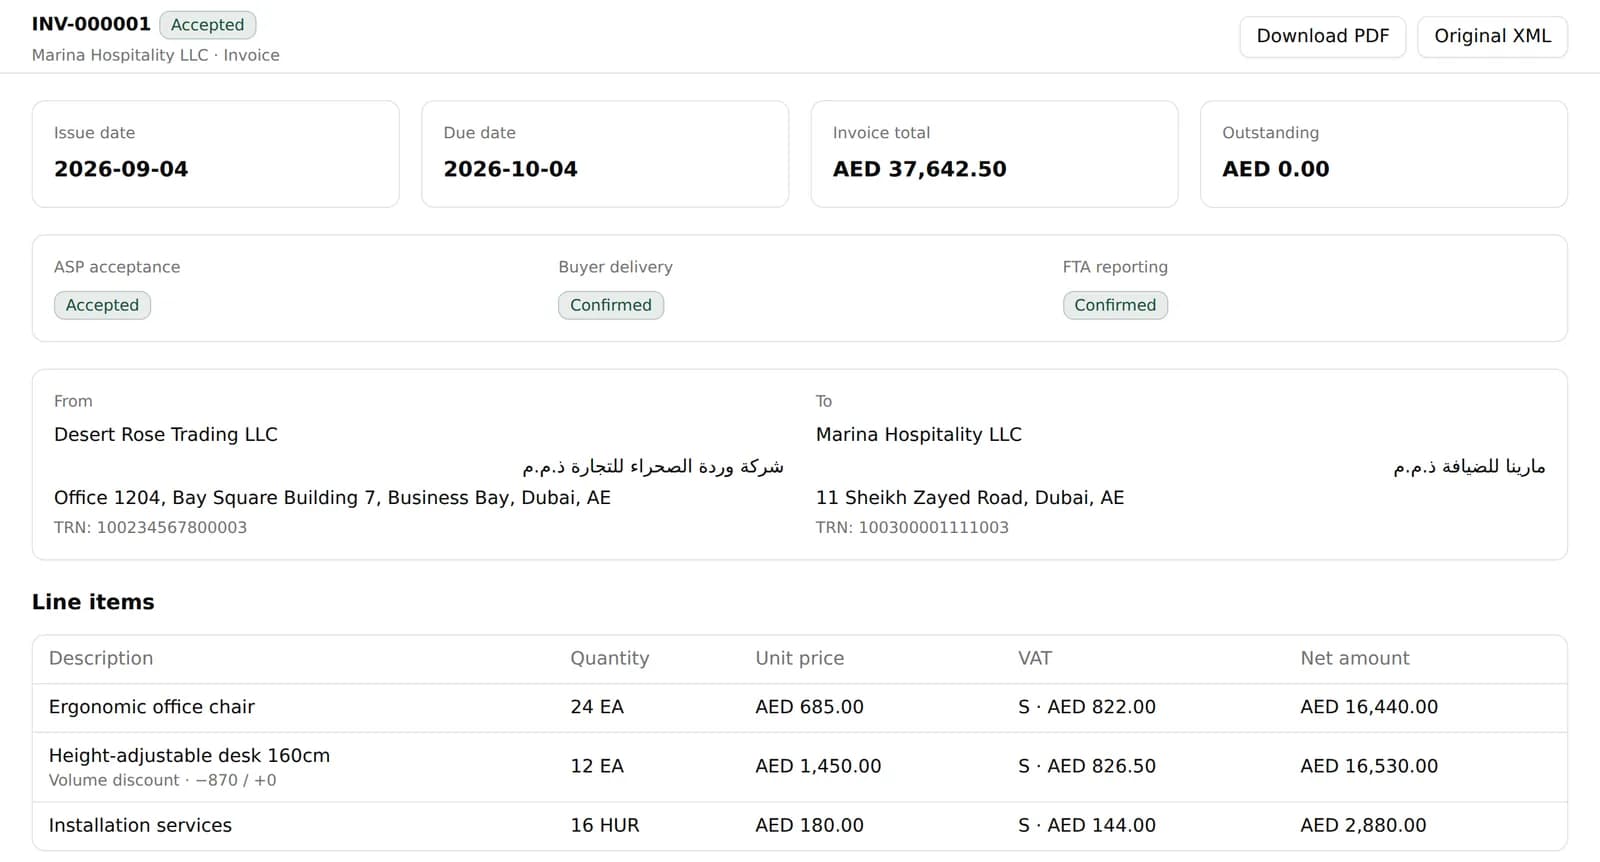Screen dimensions: 1600x862
Task: Click the quantity 16 HUR
Action: [605, 825]
